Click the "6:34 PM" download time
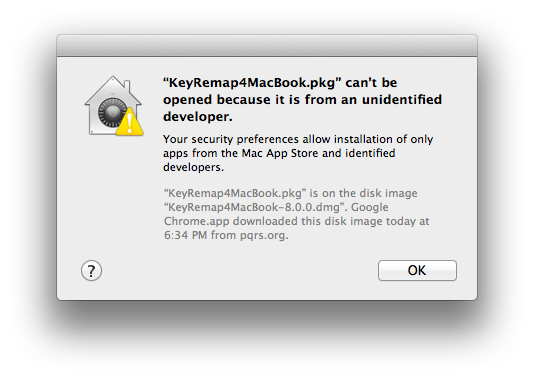This screenshot has width=534, height=379. click(x=185, y=235)
